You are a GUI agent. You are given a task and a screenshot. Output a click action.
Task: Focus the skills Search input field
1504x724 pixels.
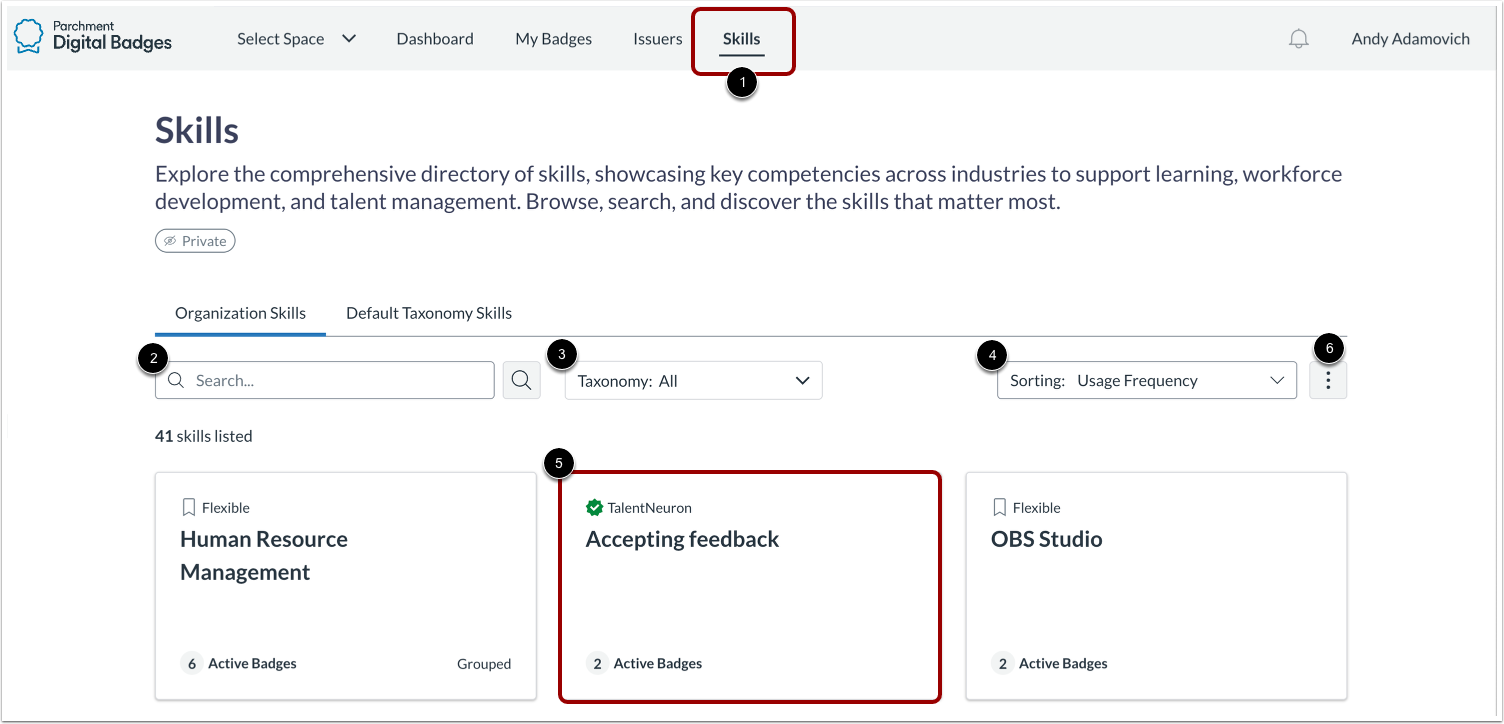[335, 381]
